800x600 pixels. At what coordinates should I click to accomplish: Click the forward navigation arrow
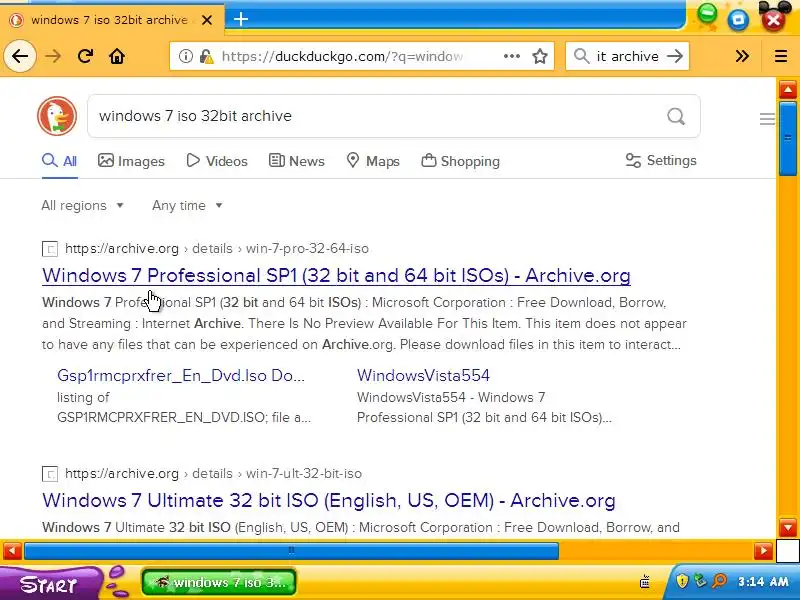tap(53, 56)
